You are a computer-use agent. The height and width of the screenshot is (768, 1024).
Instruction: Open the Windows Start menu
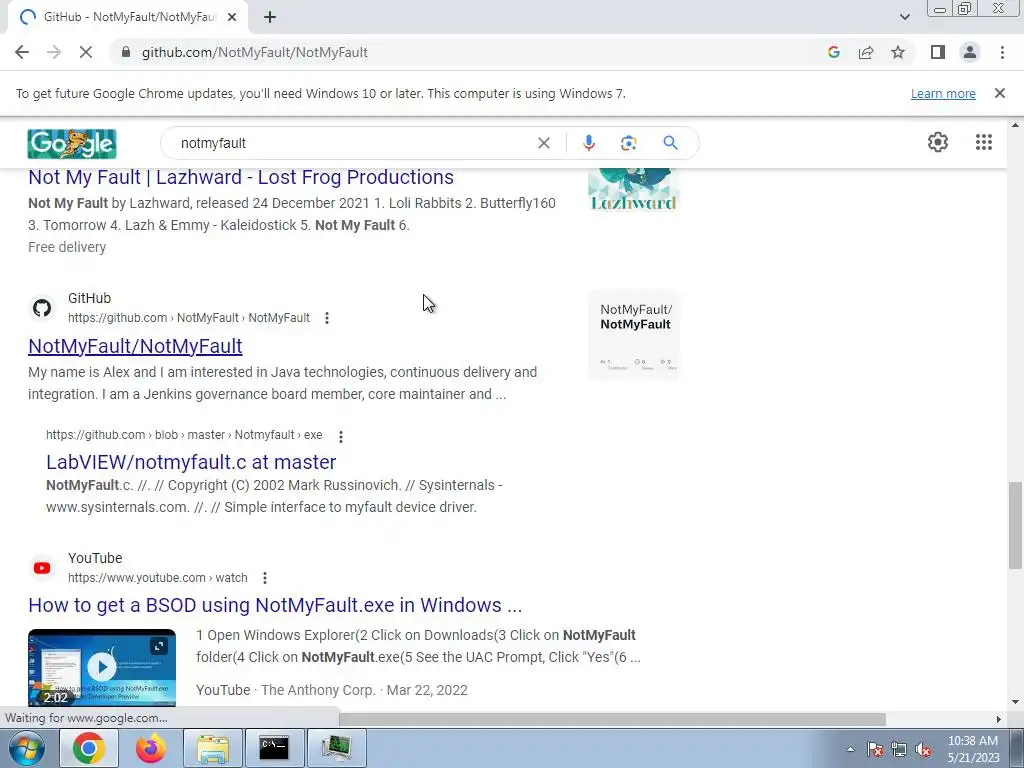tap(27, 748)
